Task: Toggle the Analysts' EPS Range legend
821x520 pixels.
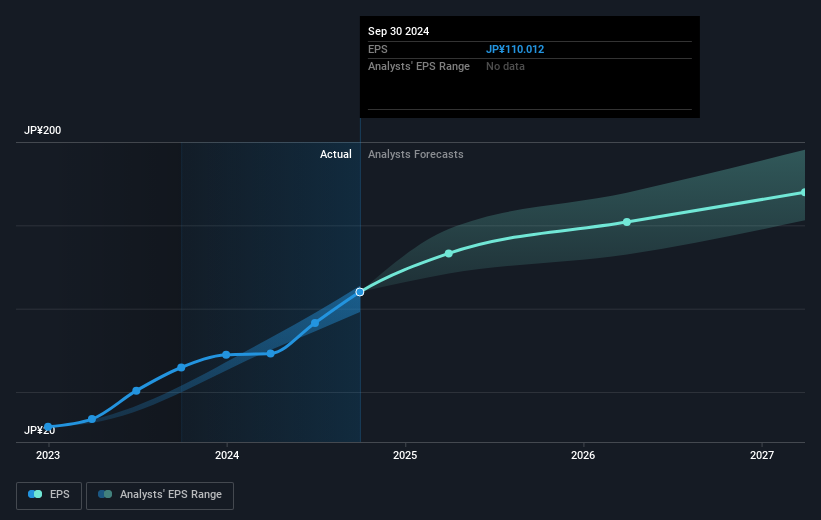Action: (x=160, y=495)
